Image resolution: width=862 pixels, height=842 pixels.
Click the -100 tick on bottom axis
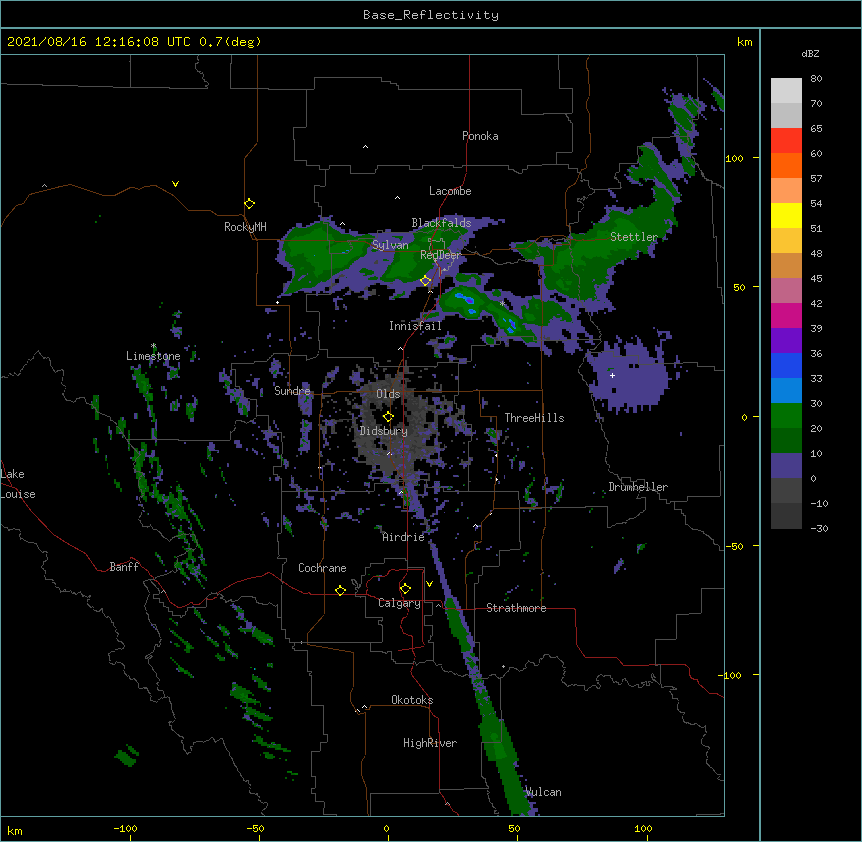(125, 828)
